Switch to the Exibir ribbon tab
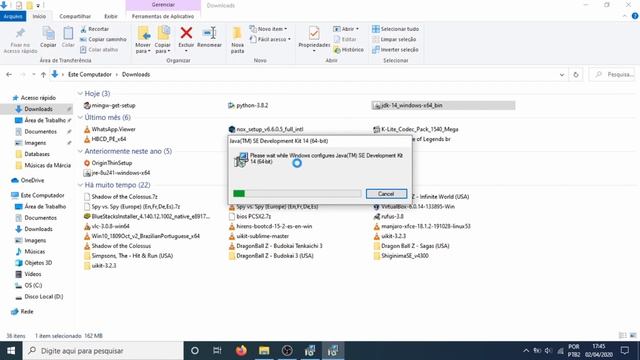Viewport: 640px width, 360px height. [x=111, y=16]
